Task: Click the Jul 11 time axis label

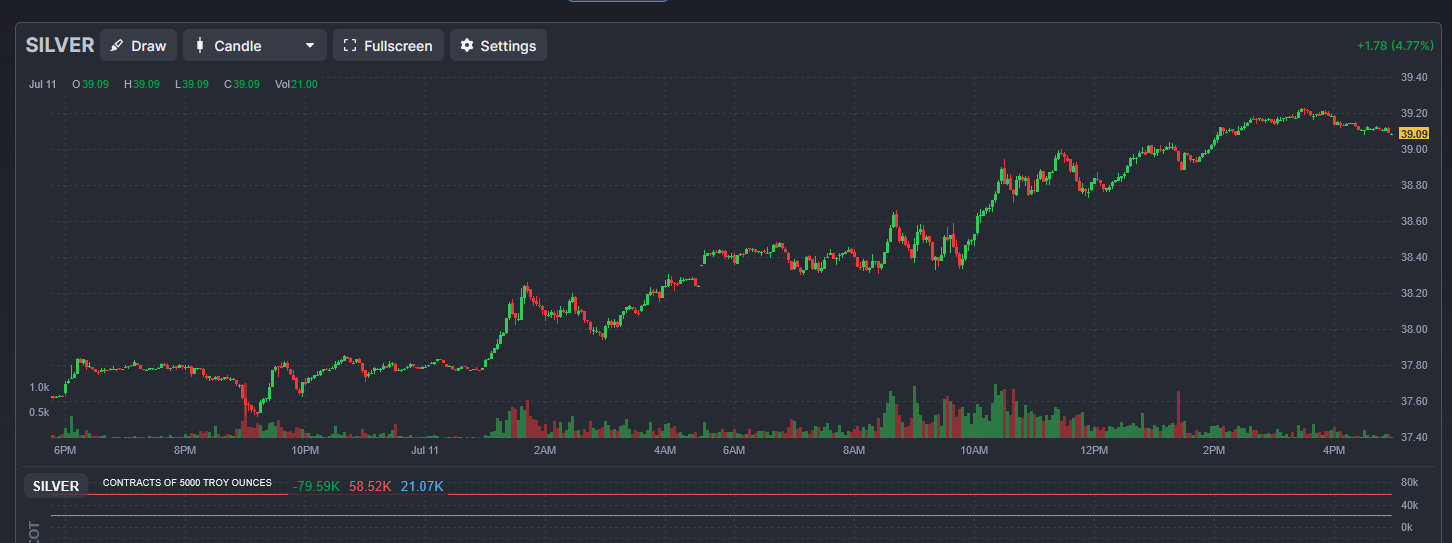Action: pos(426,452)
